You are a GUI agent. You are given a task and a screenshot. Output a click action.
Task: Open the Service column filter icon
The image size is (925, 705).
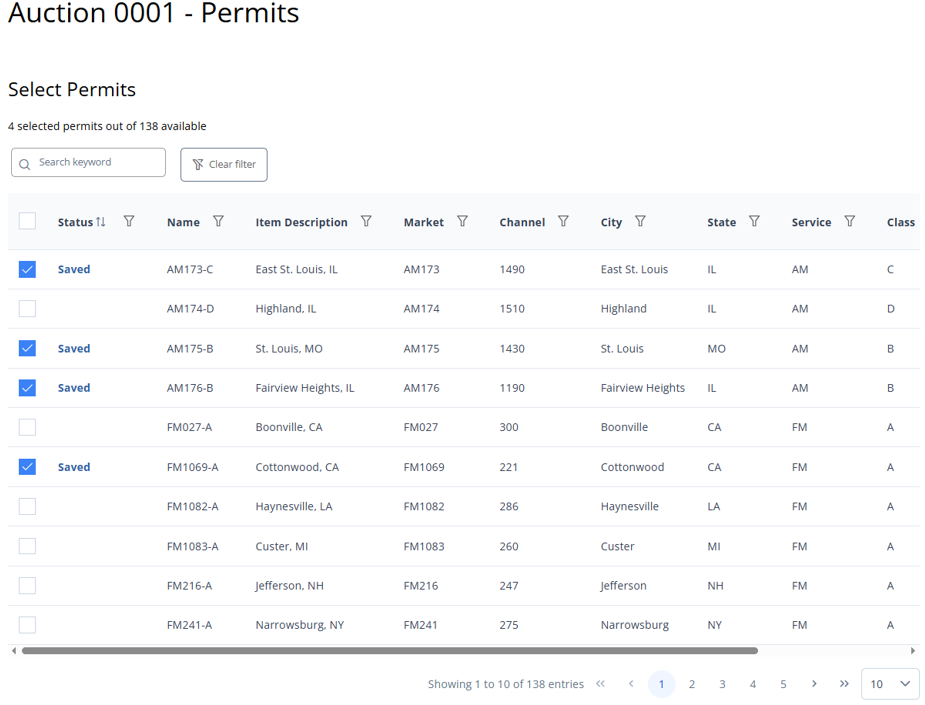(x=849, y=222)
